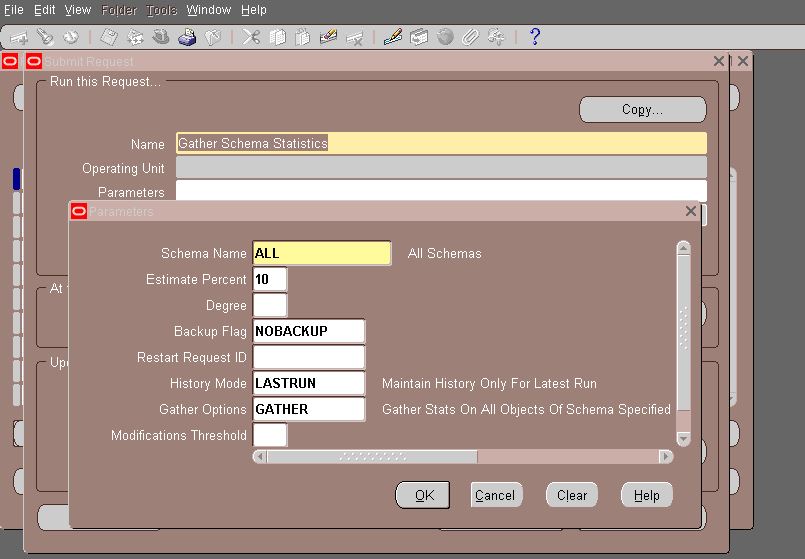Click the Operating Unit field
805x559 pixels.
(x=442, y=167)
